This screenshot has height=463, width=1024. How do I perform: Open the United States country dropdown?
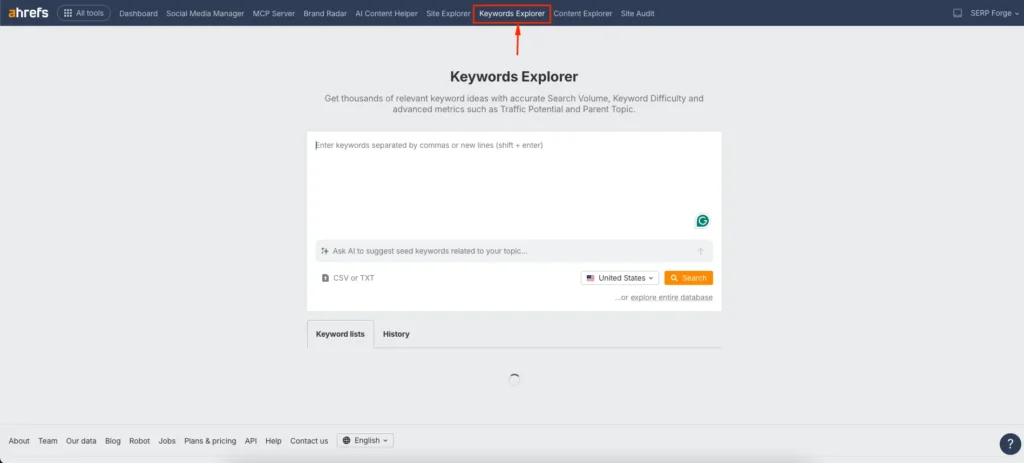click(x=620, y=278)
